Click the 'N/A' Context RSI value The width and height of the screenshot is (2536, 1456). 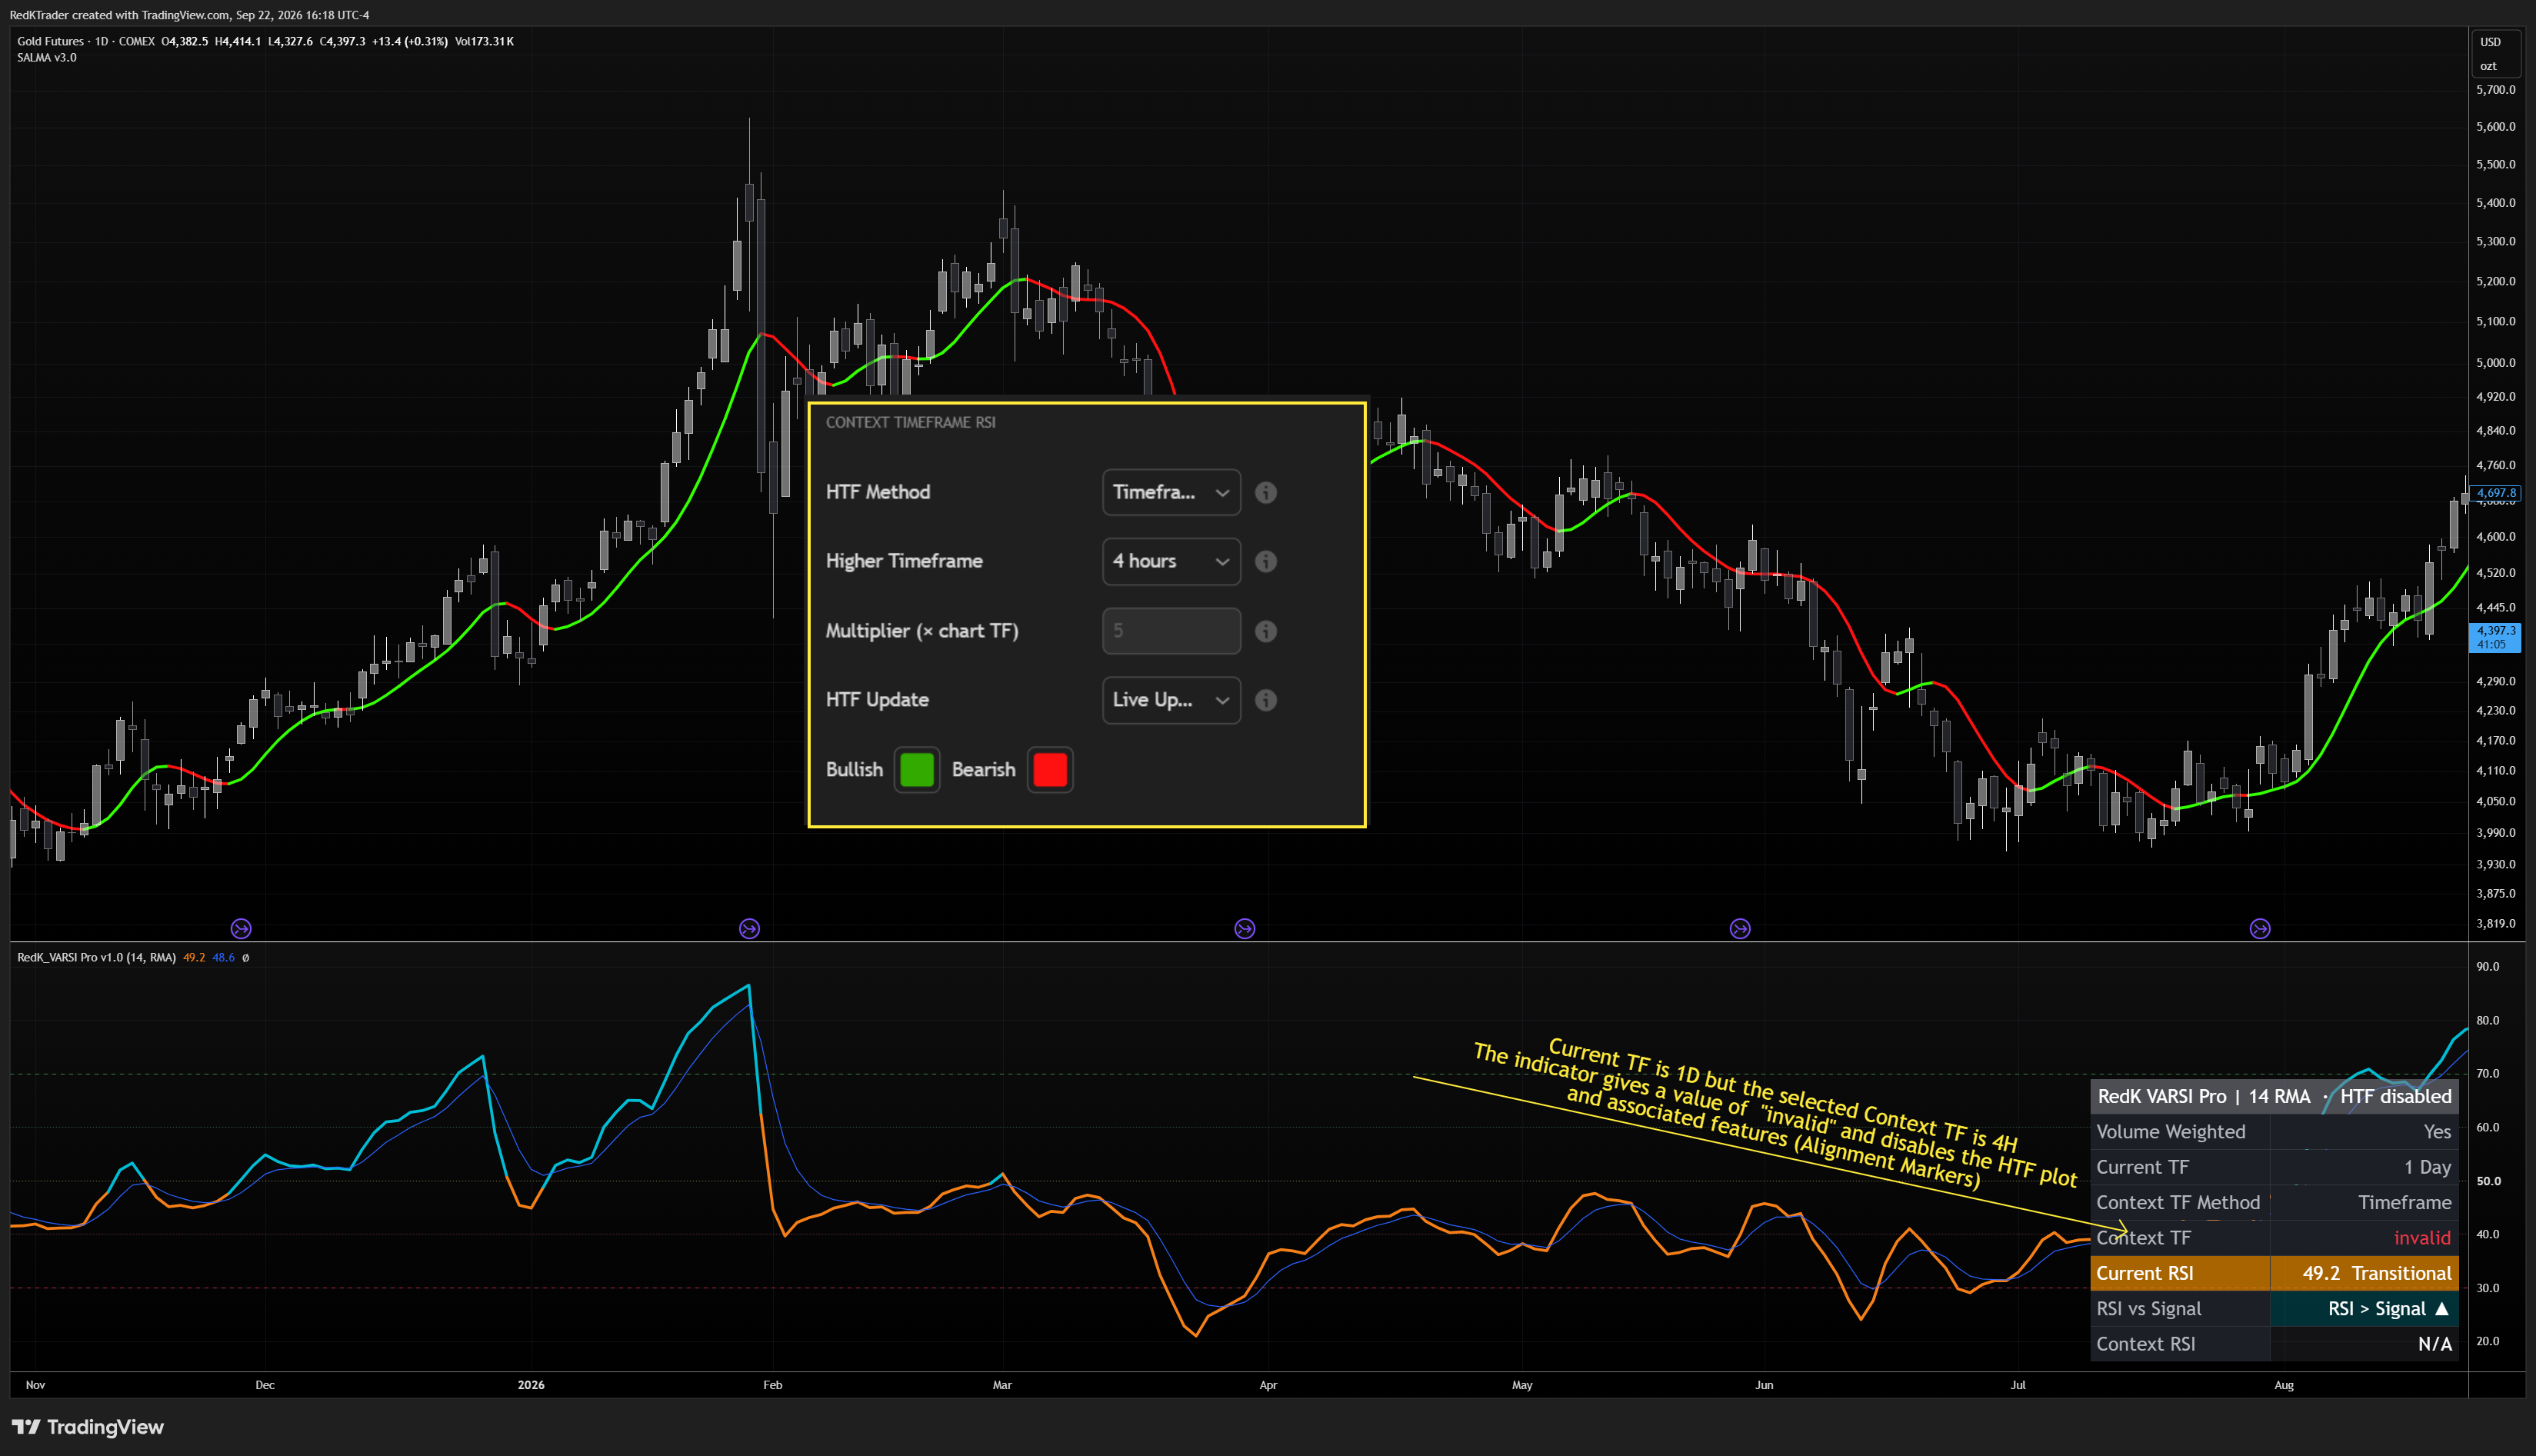(x=2435, y=1344)
